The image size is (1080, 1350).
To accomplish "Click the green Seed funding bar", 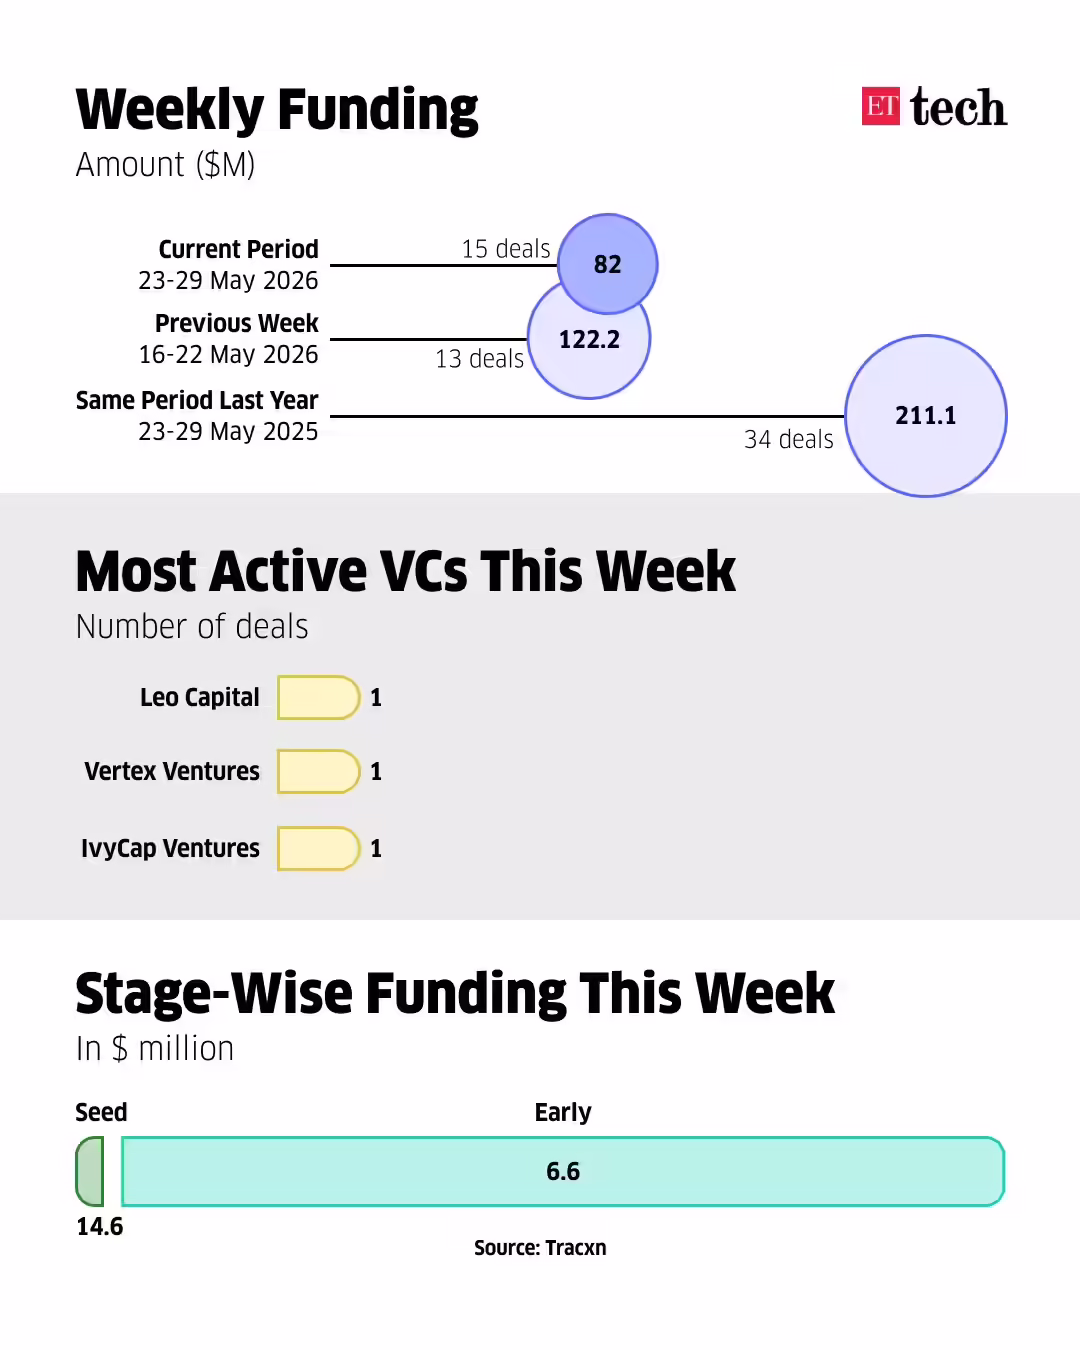I will 90,1172.
